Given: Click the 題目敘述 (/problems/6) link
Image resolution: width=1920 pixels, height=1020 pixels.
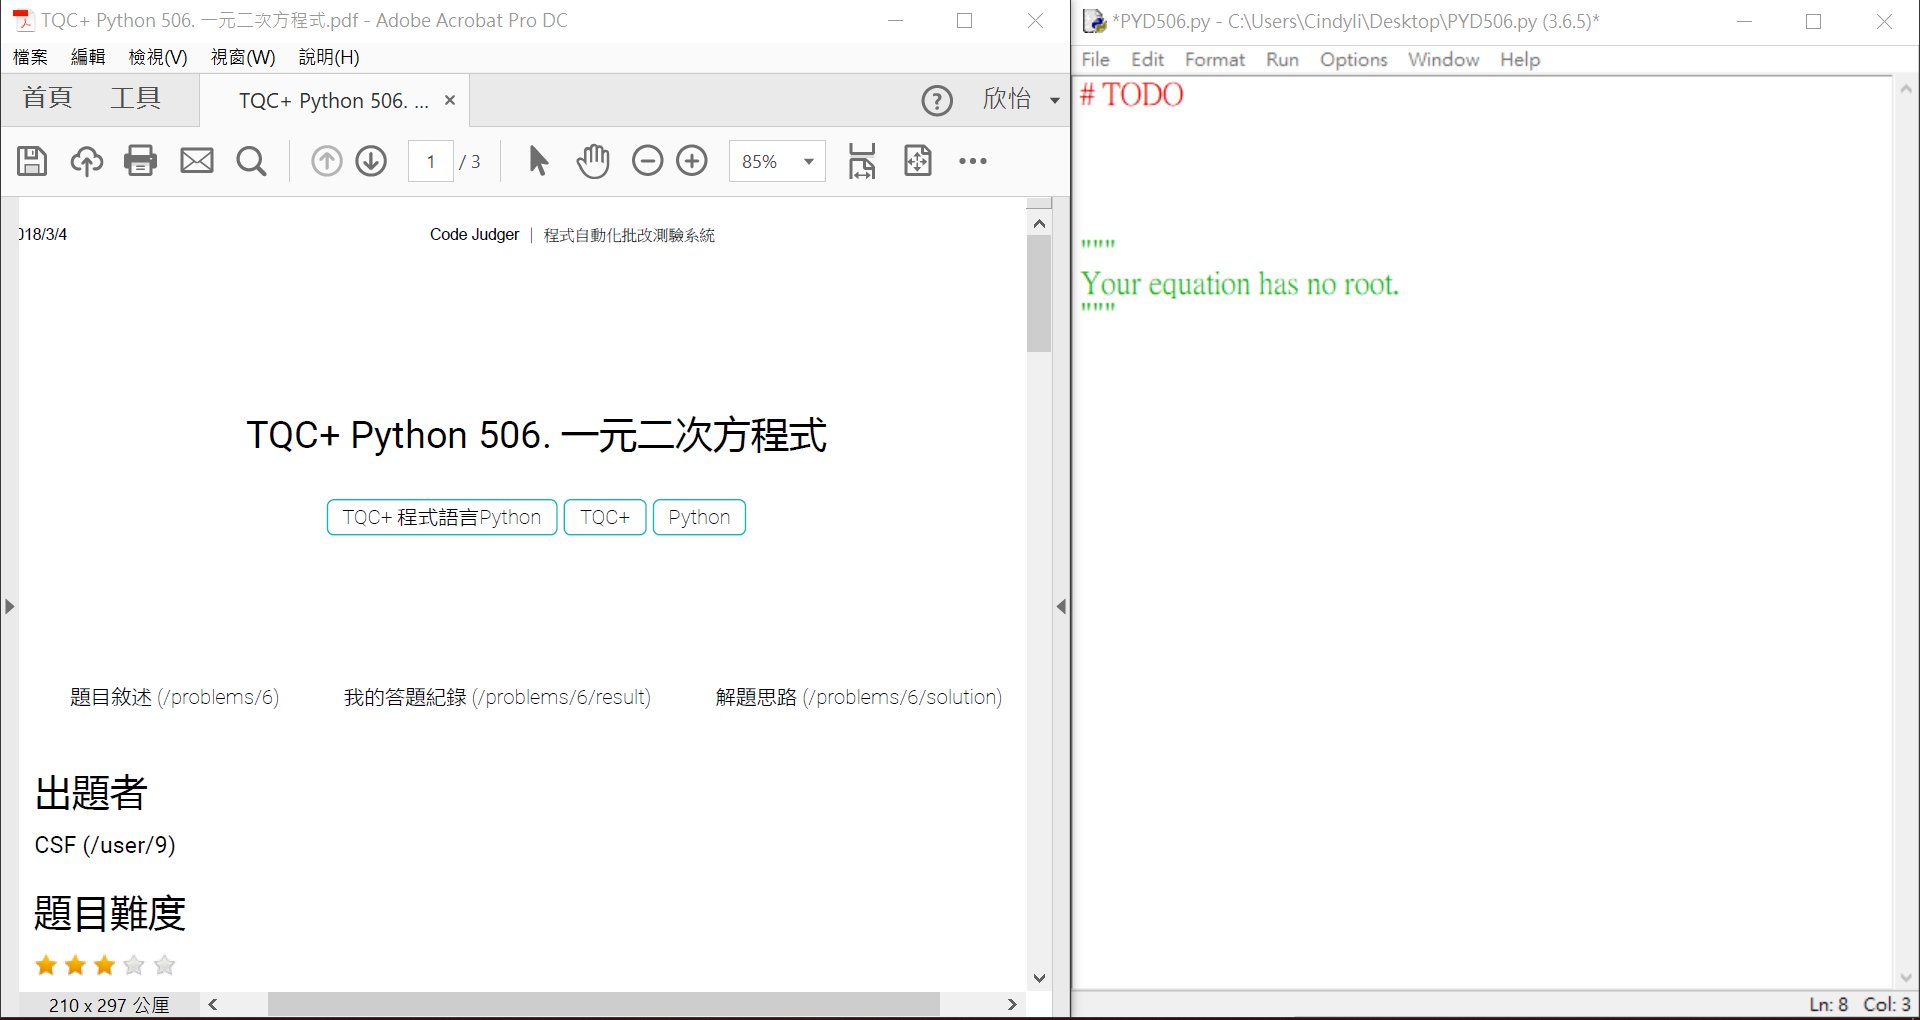Looking at the screenshot, I should coord(174,697).
